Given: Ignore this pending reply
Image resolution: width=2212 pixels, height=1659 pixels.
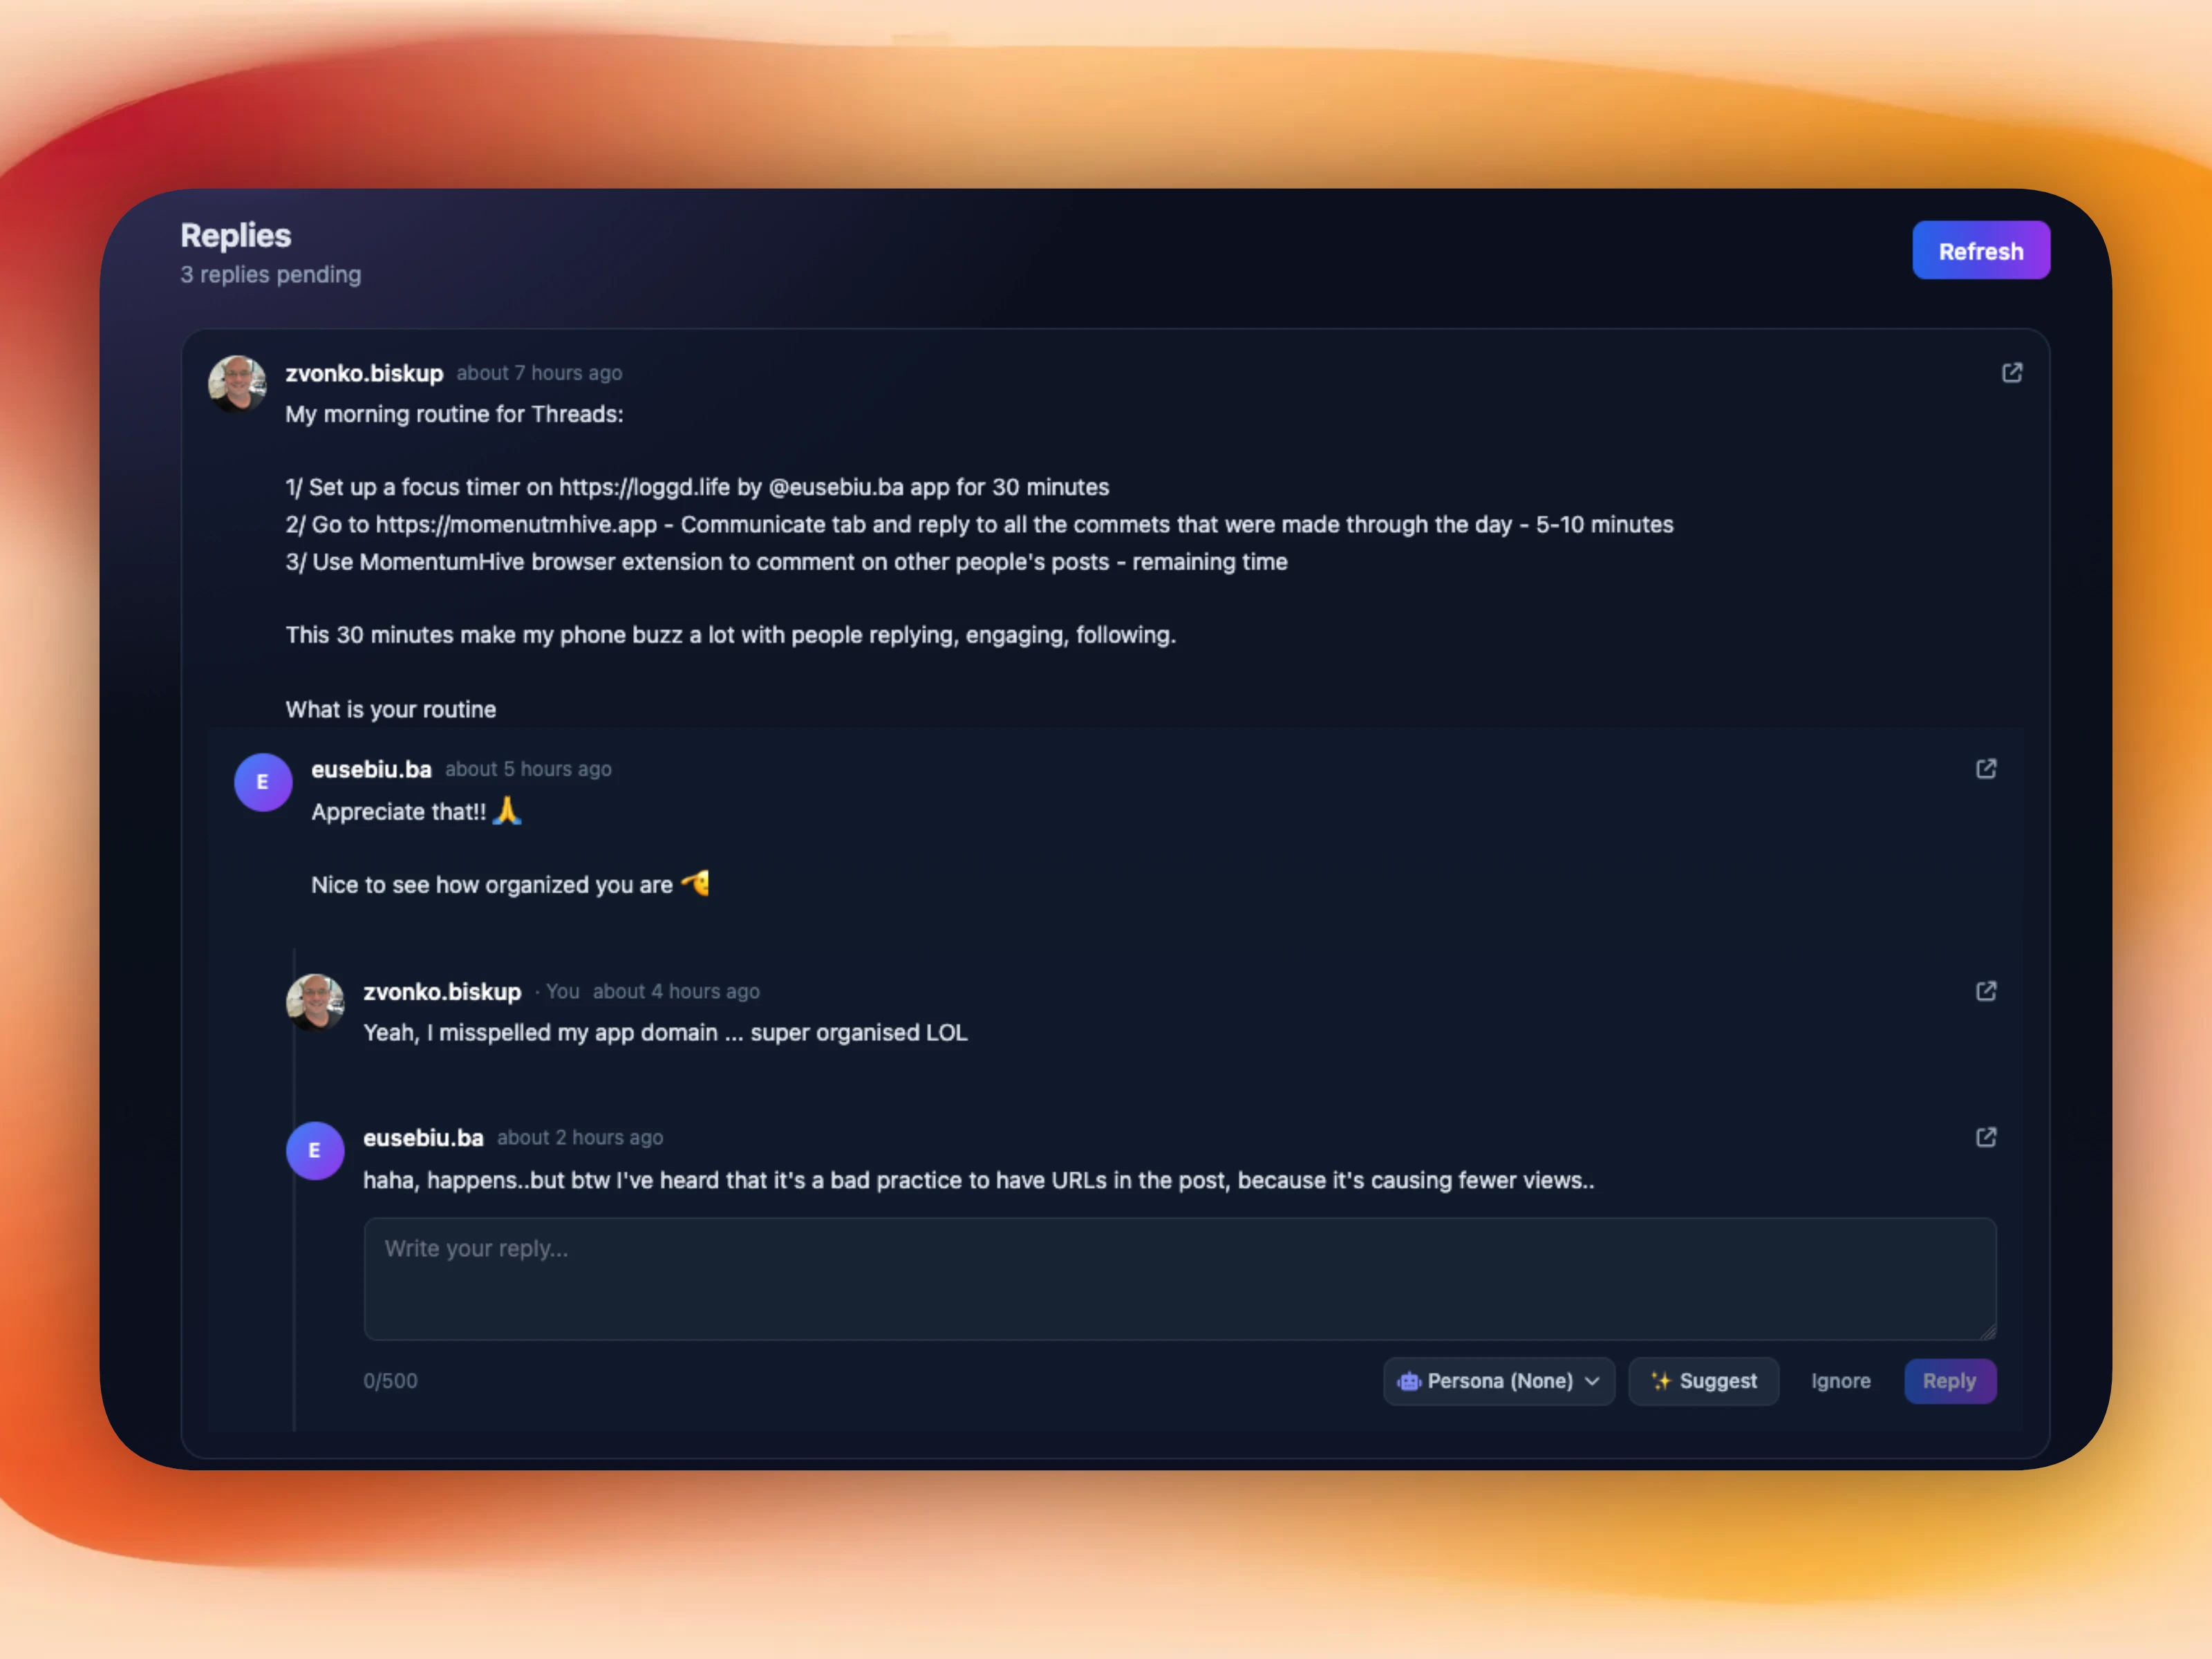Looking at the screenshot, I should tap(1841, 1381).
